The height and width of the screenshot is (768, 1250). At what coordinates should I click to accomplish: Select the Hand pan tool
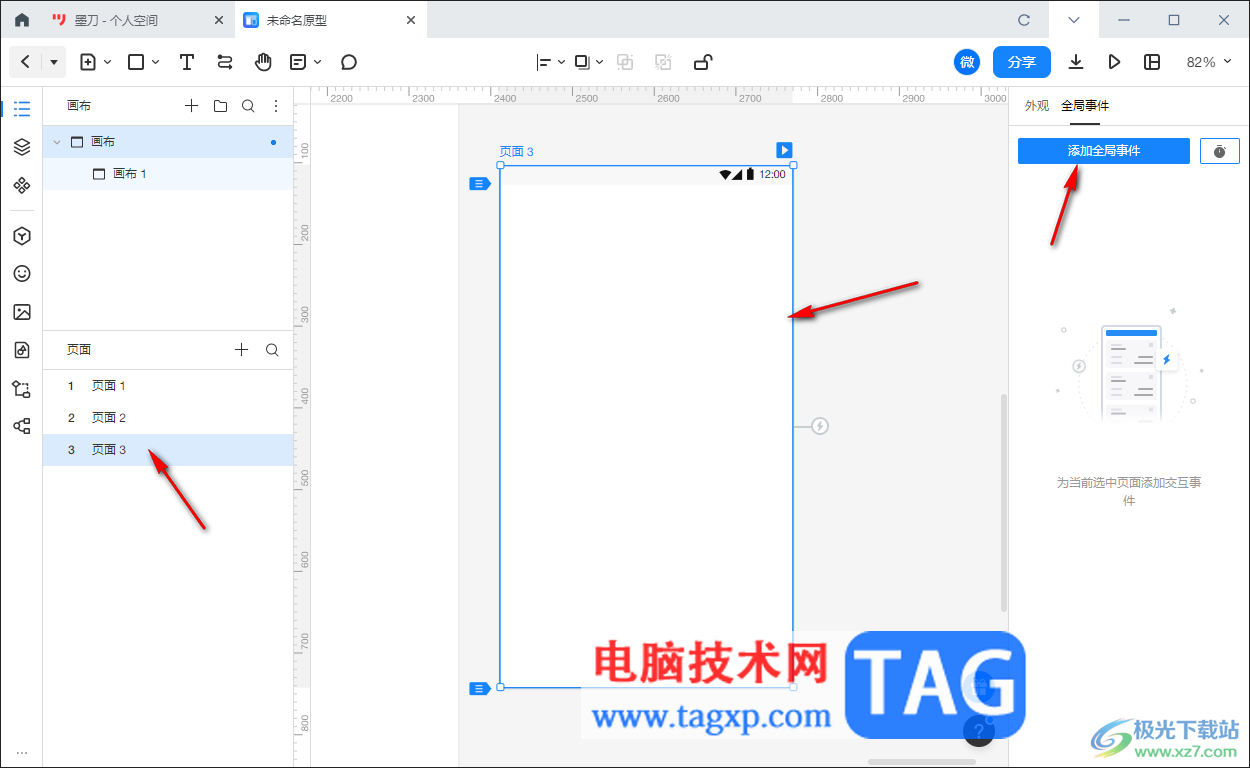click(x=263, y=62)
